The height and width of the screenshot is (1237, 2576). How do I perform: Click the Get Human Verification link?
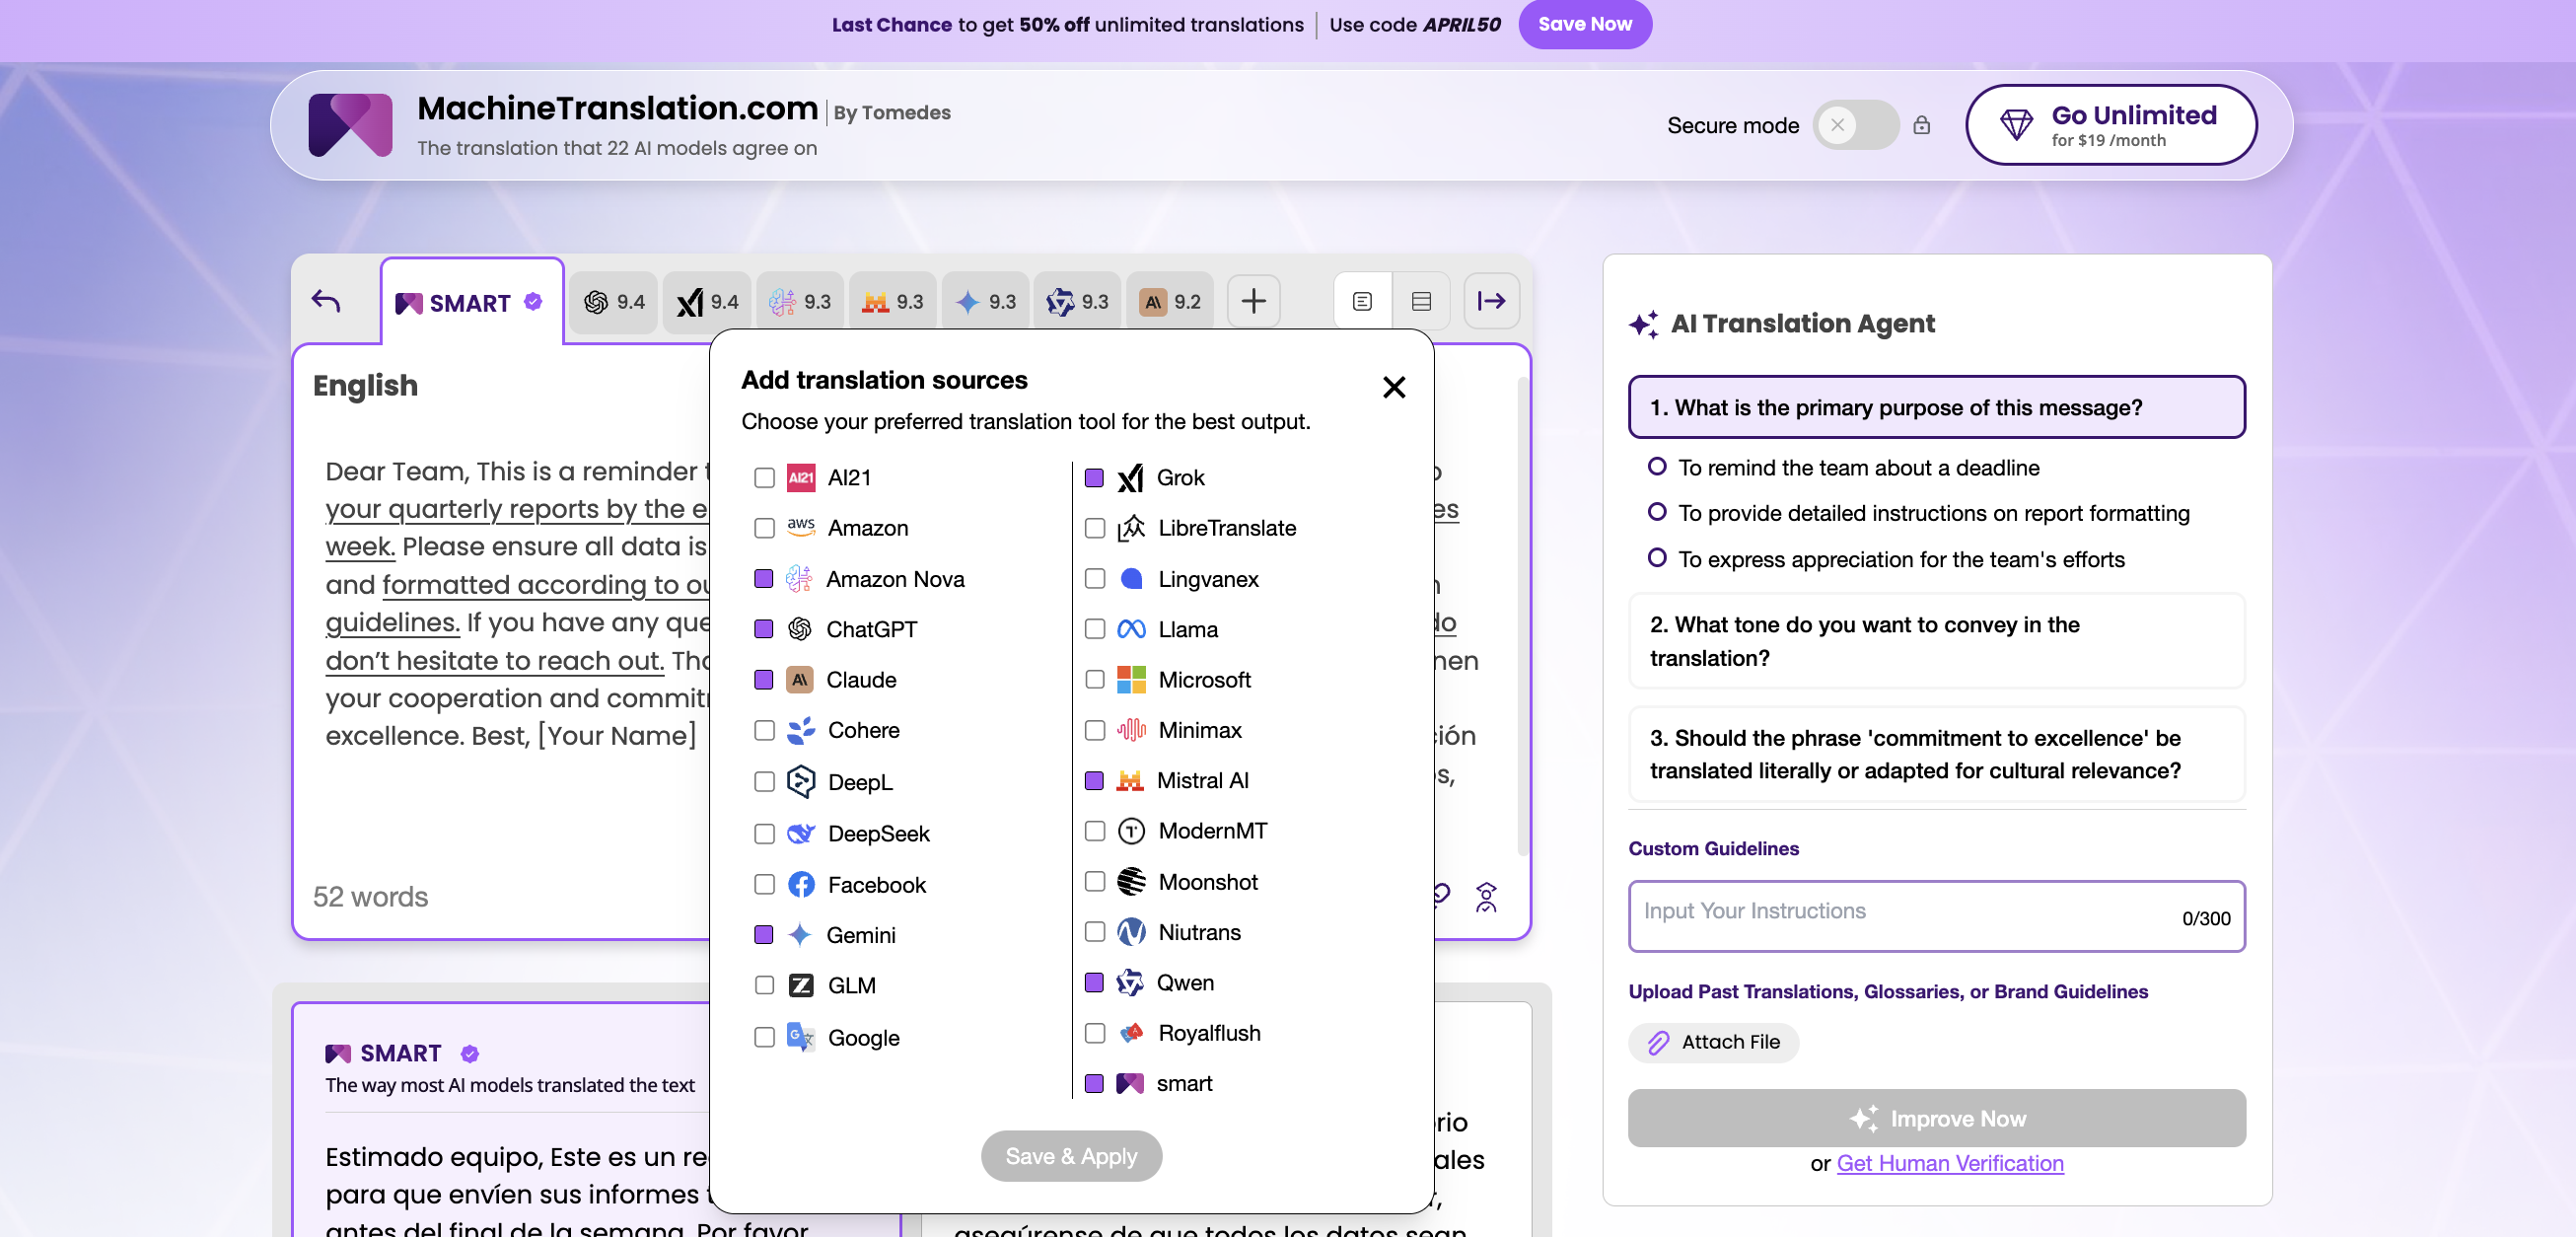pyautogui.click(x=1949, y=1163)
